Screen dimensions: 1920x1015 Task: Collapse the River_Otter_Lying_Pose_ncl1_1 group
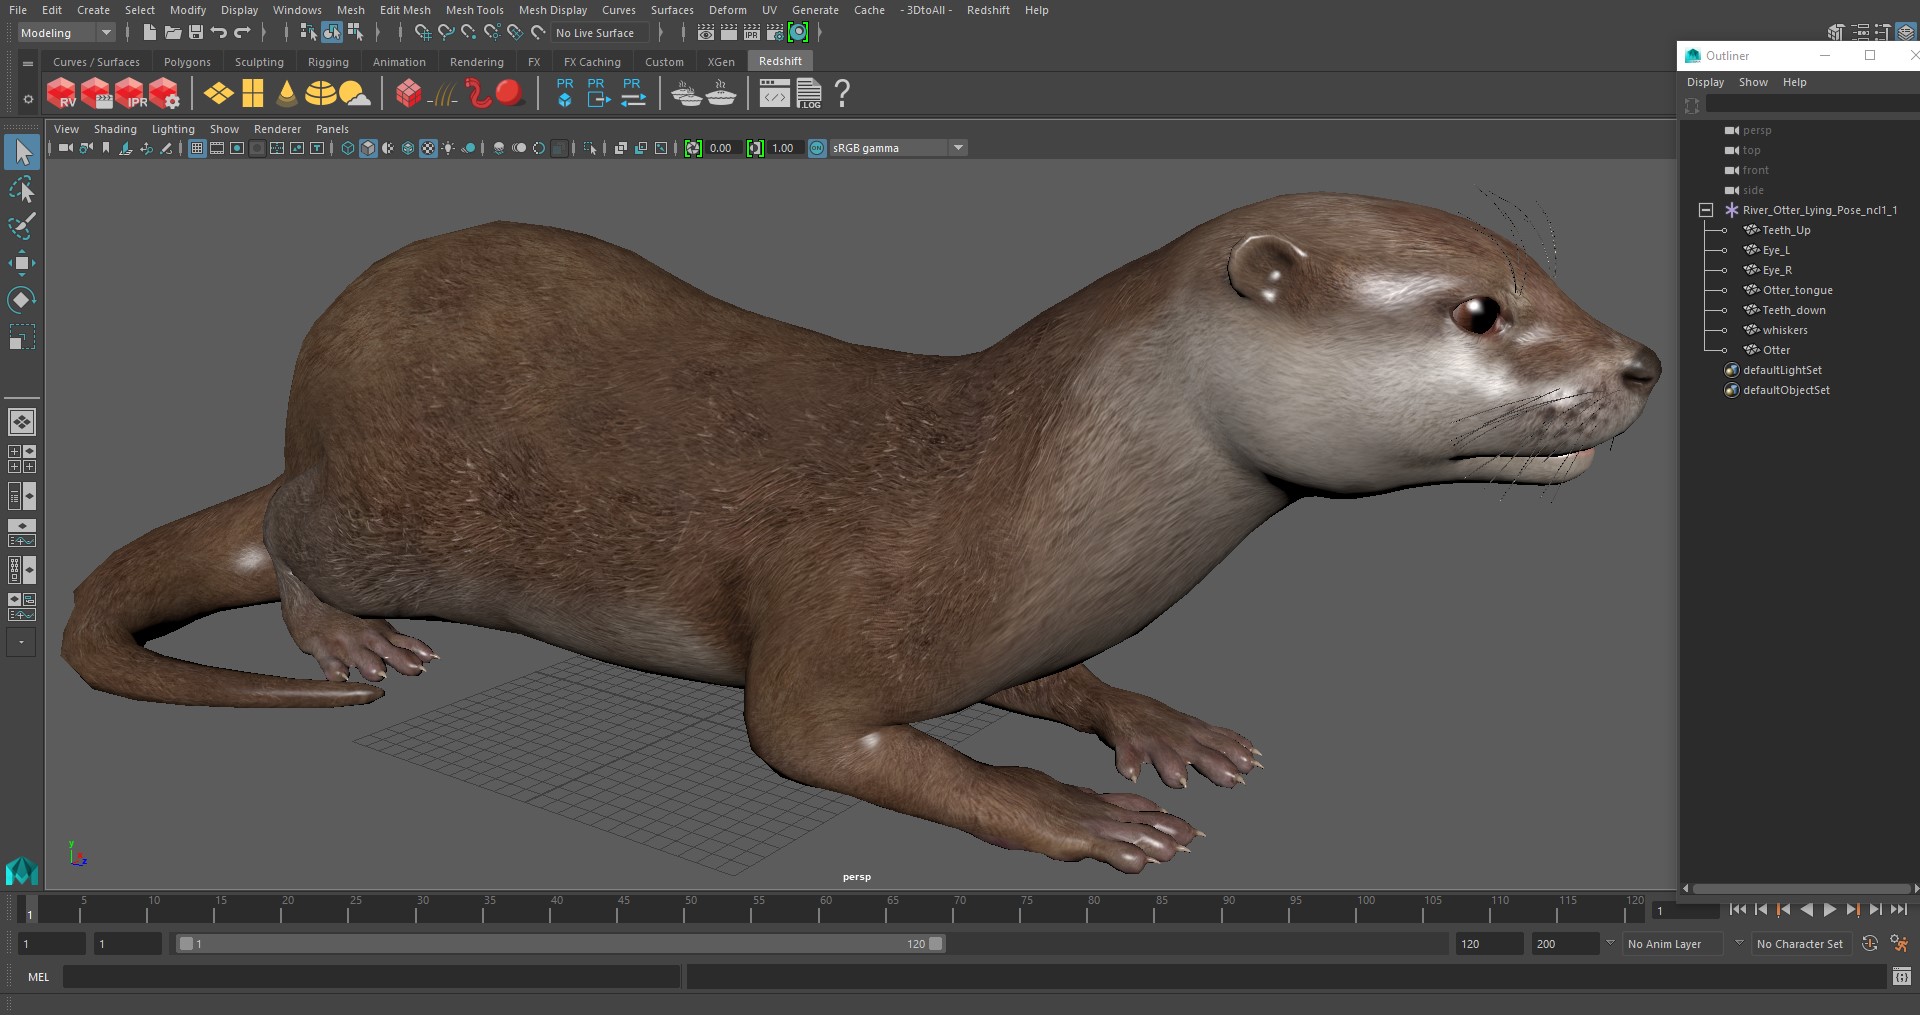pos(1706,210)
